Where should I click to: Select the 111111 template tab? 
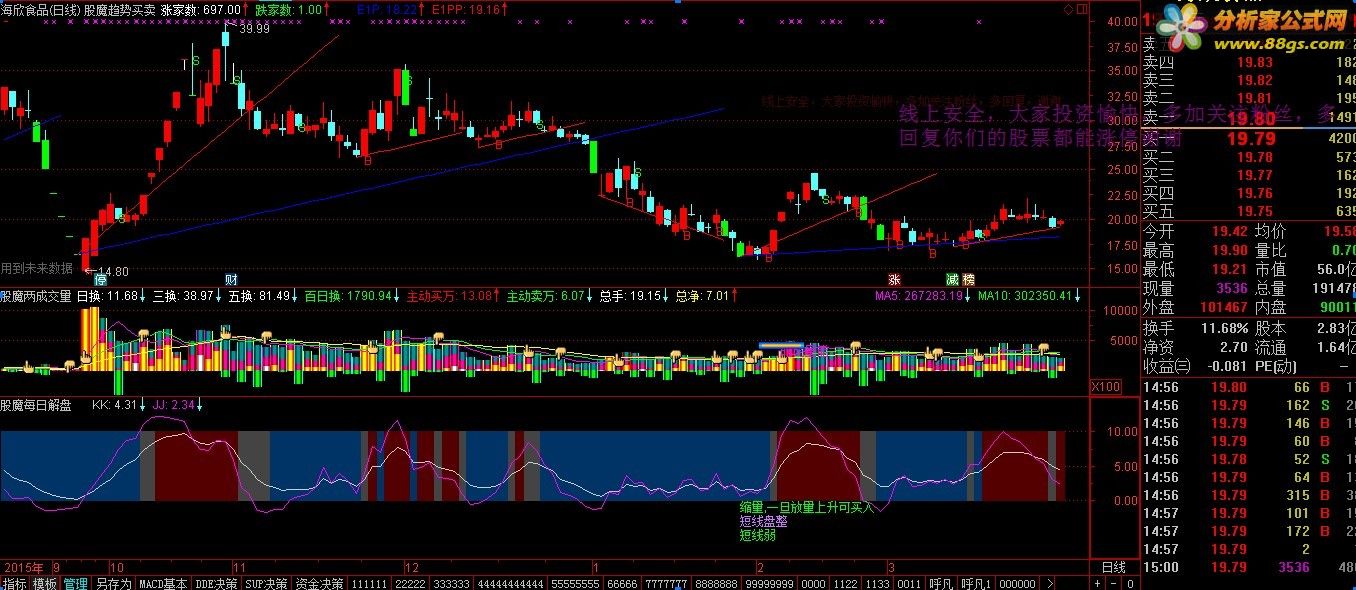point(369,583)
